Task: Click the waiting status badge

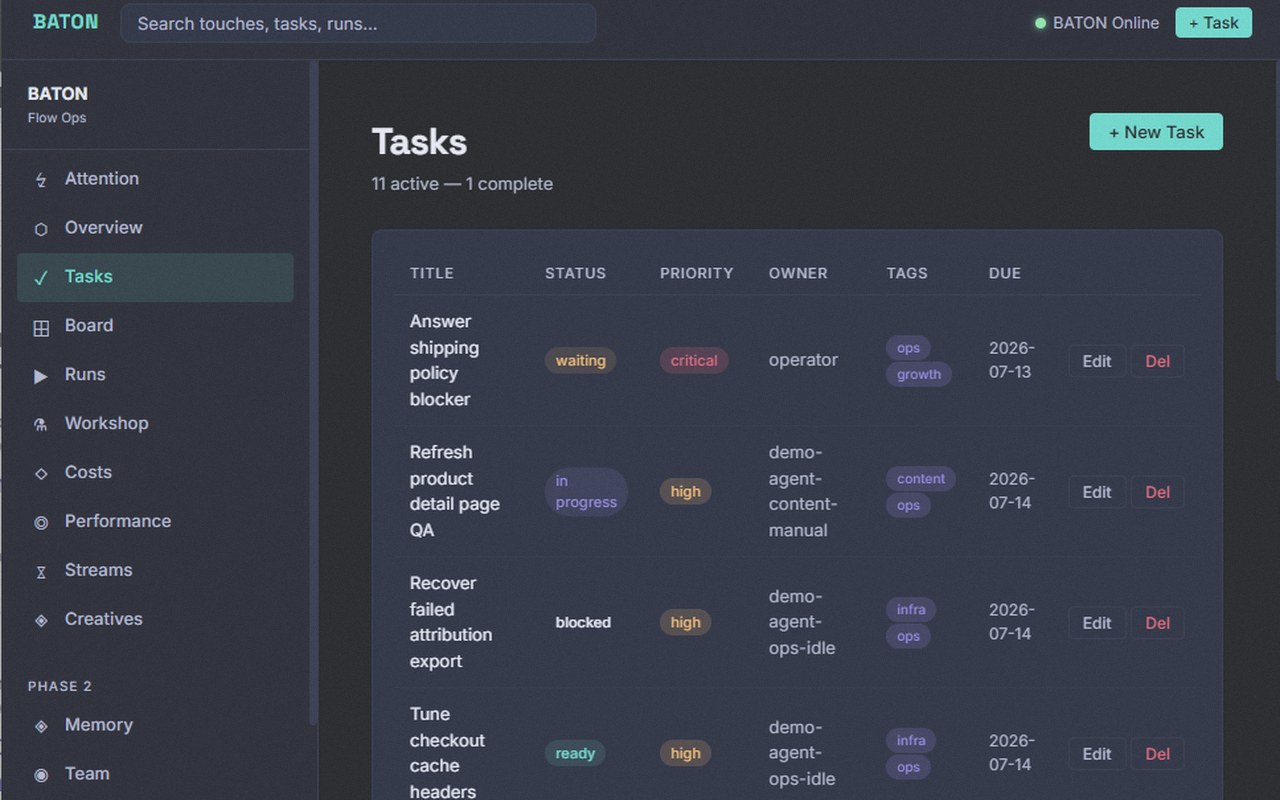Action: [x=580, y=361]
